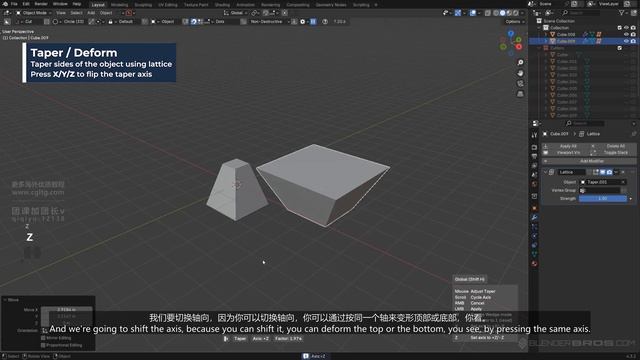This screenshot has height=360, width=640.
Task: Open the Object Mode dropdown
Action: [34, 13]
